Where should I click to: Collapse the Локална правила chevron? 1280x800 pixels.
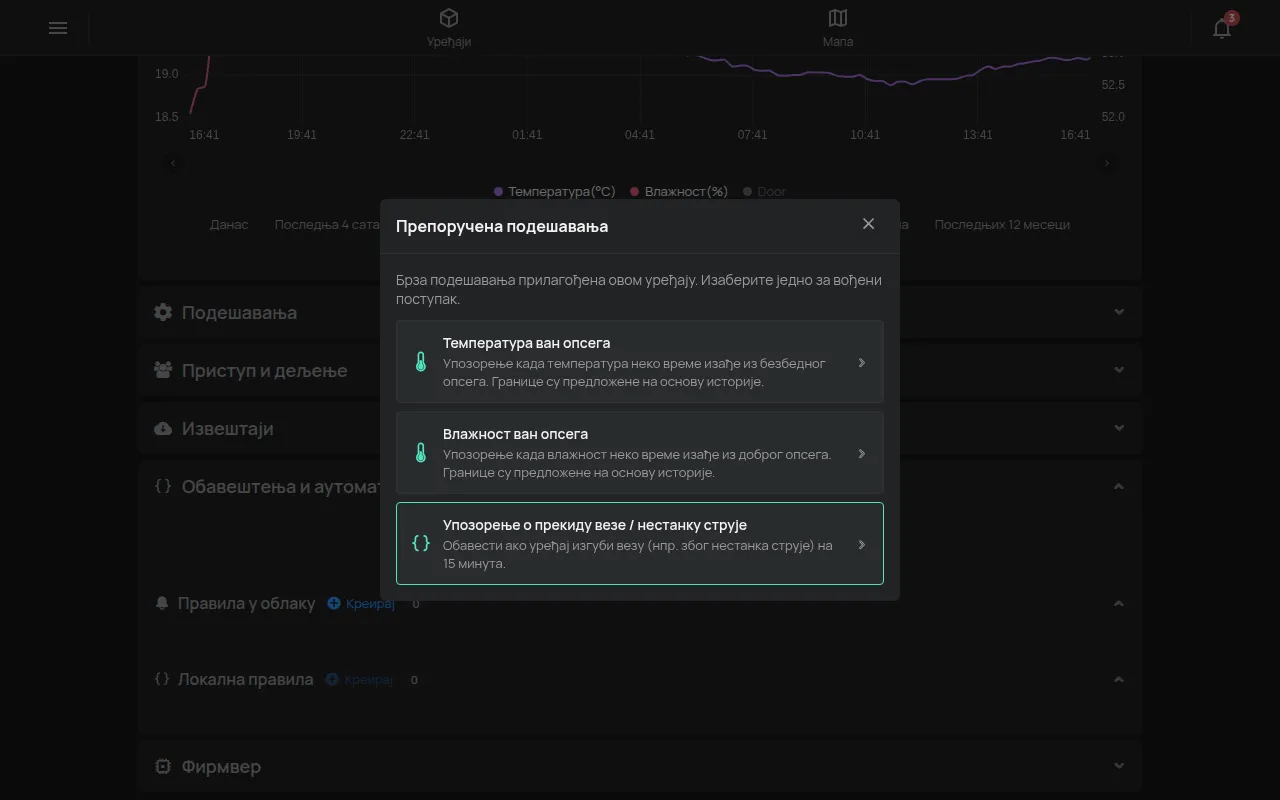click(1119, 679)
